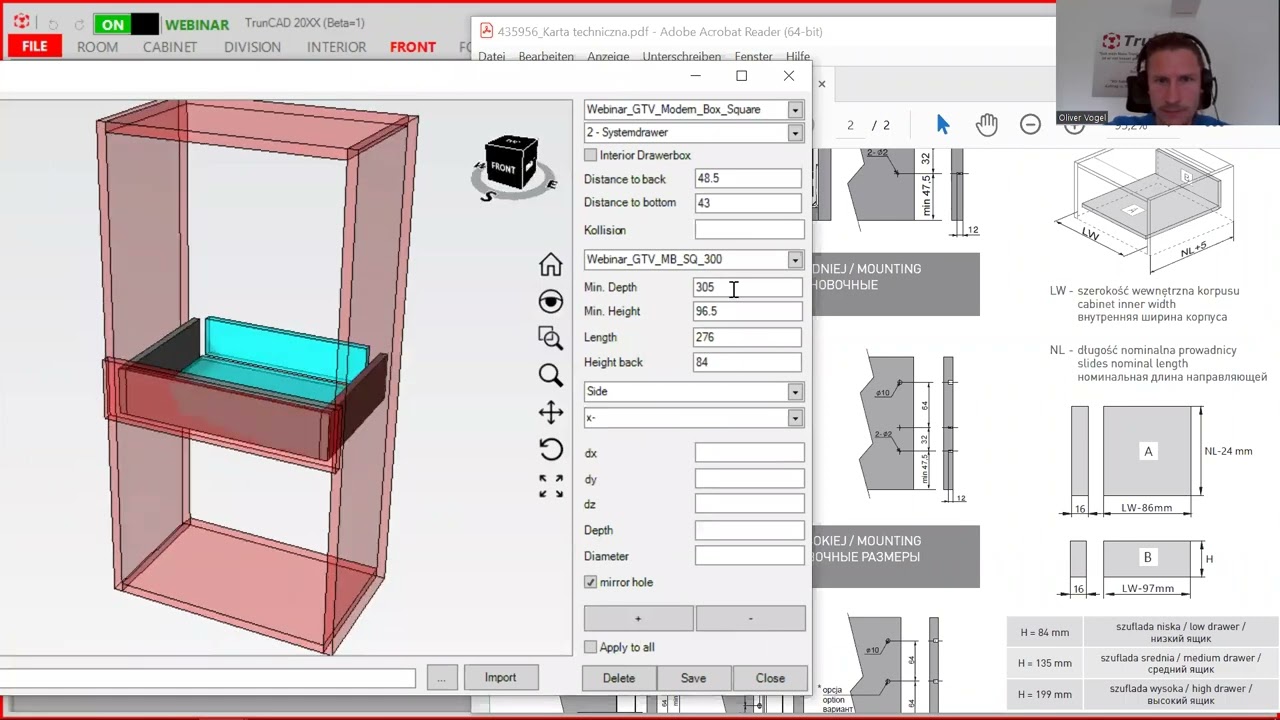This screenshot has height=720, width=1280.
Task: Click the Depth input field
Action: [749, 530]
